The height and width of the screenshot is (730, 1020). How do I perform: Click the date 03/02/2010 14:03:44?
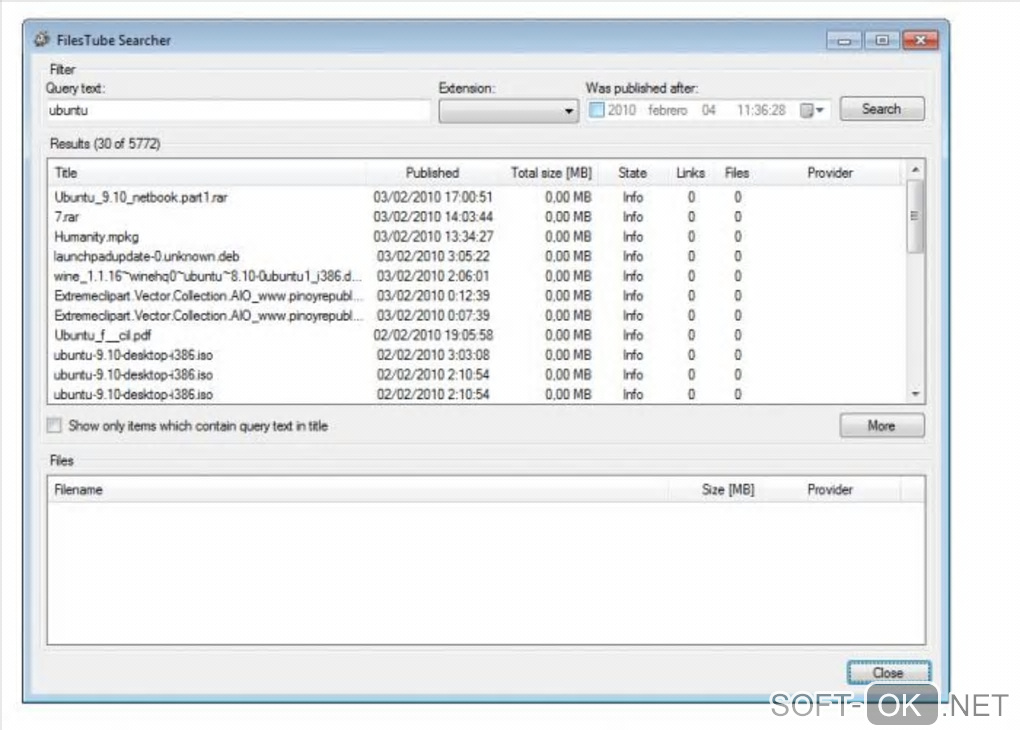pos(433,217)
